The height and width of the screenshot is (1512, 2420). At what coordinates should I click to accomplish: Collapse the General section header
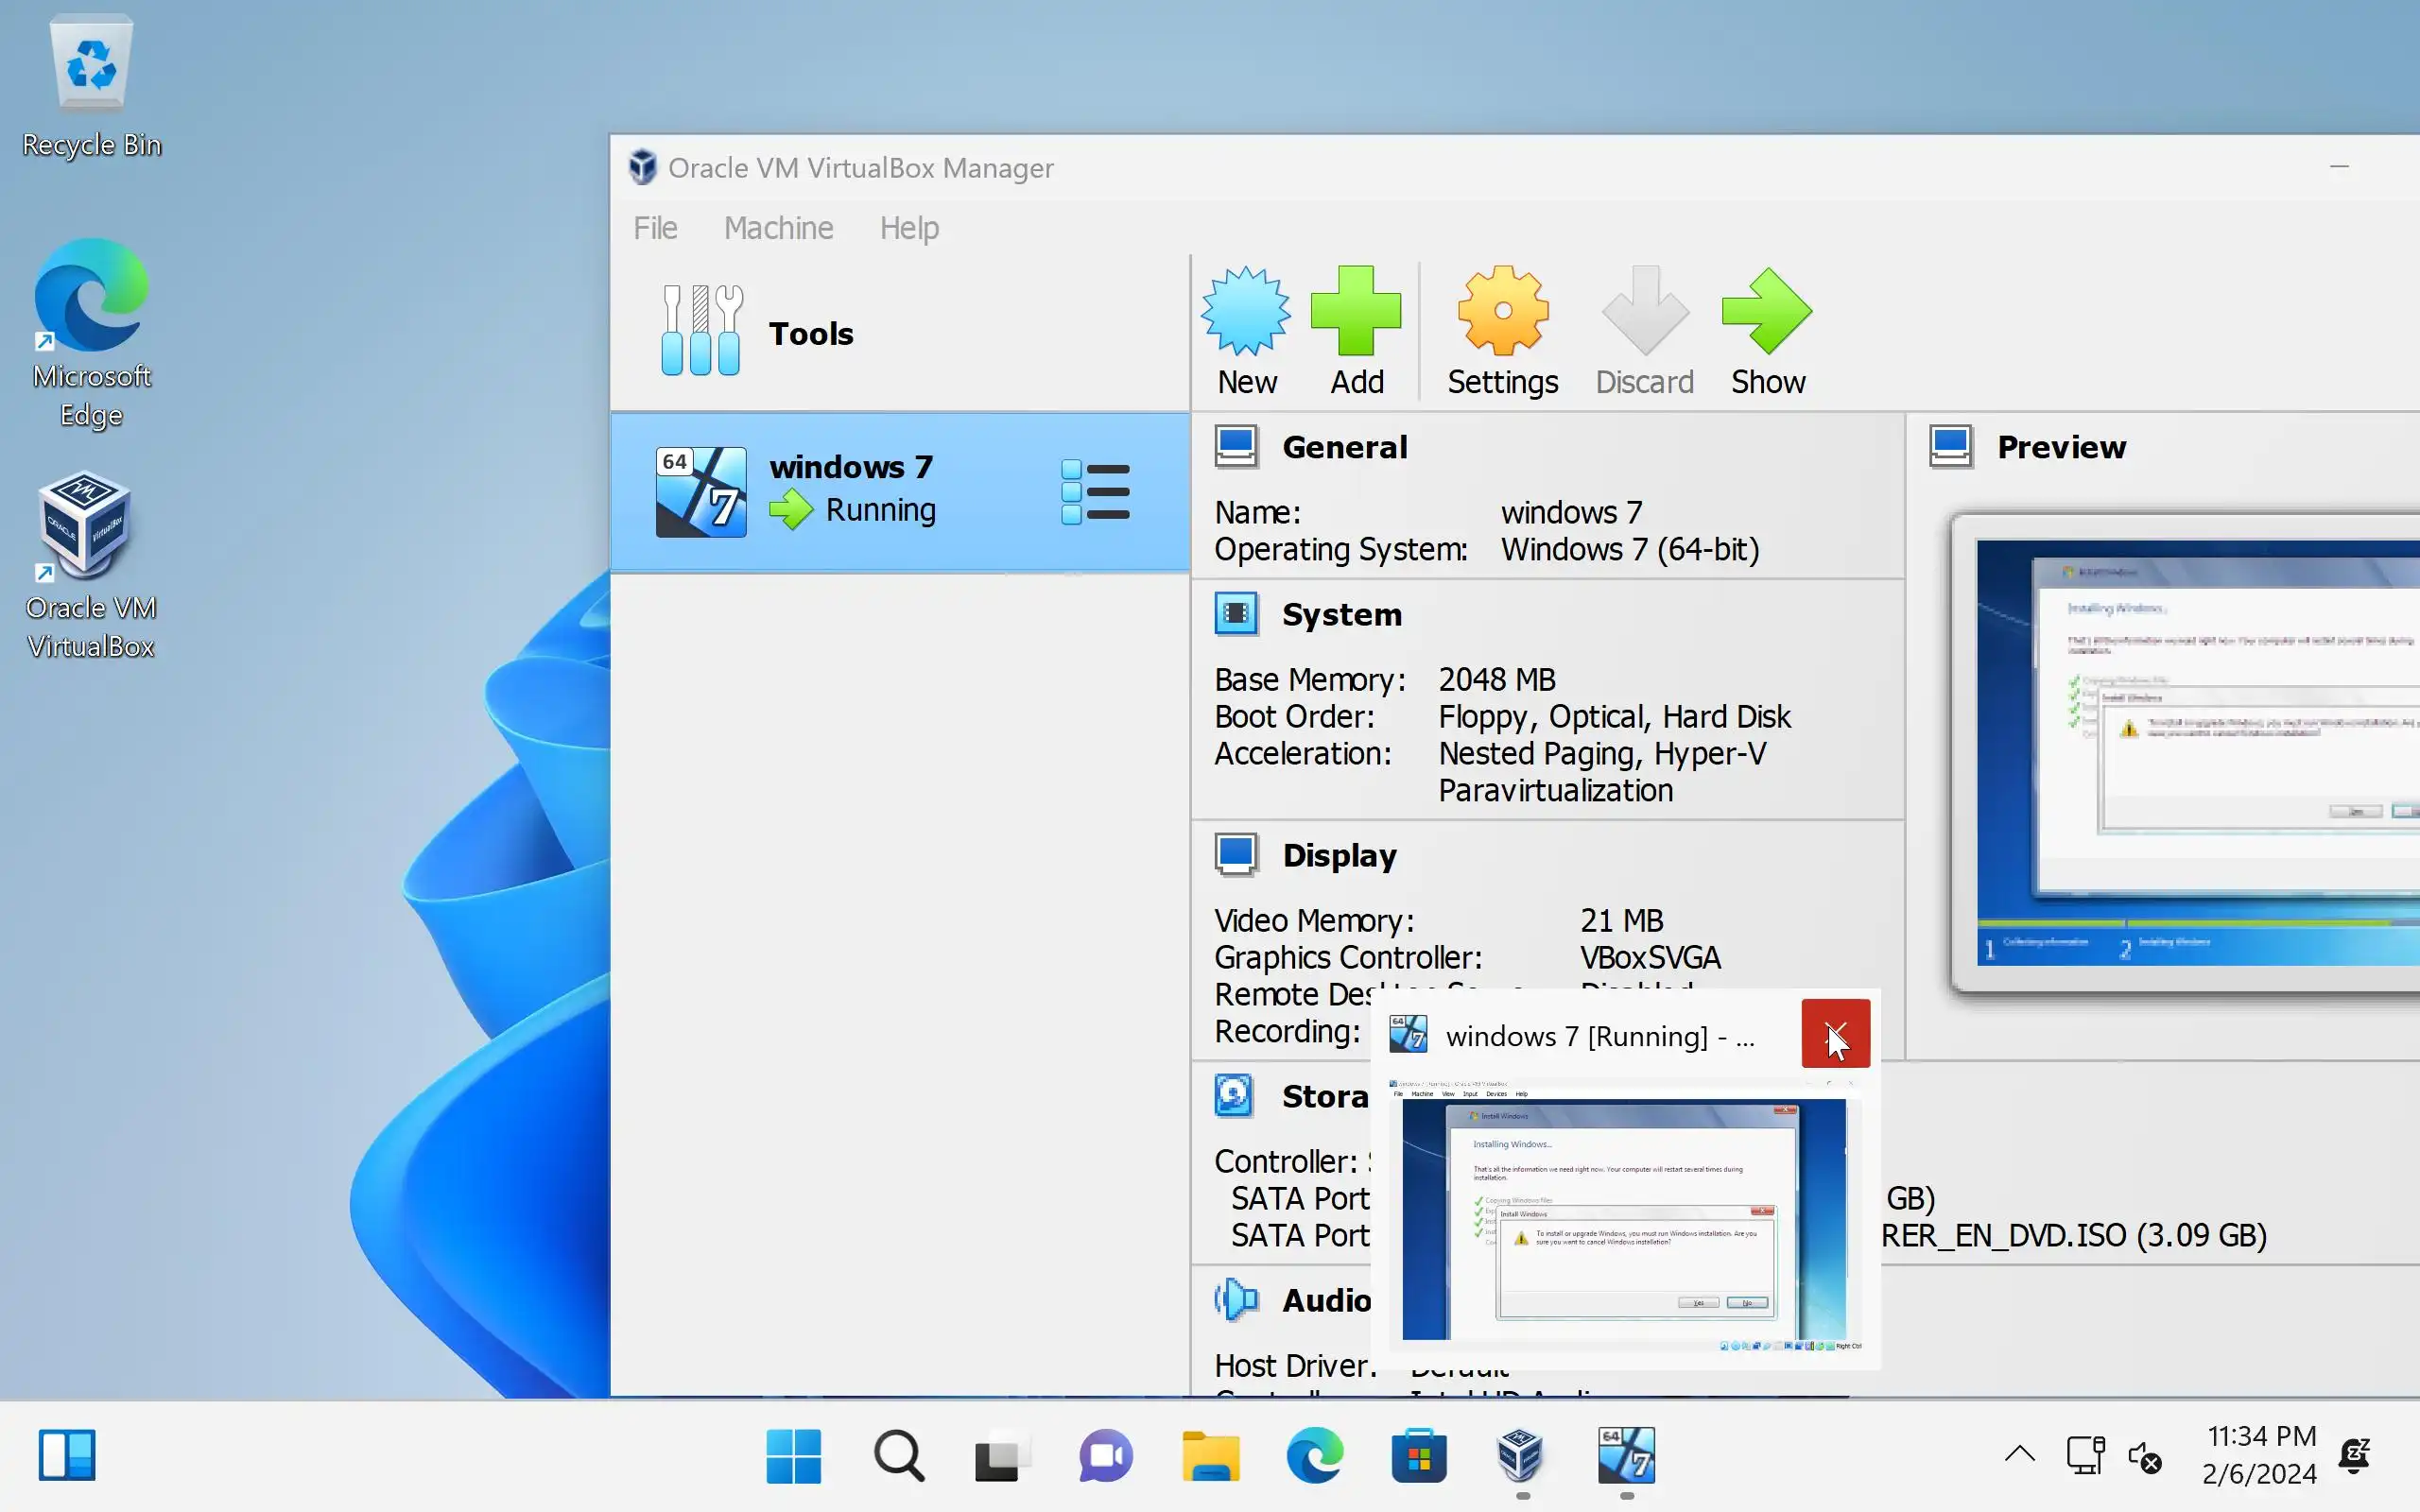tap(1344, 447)
